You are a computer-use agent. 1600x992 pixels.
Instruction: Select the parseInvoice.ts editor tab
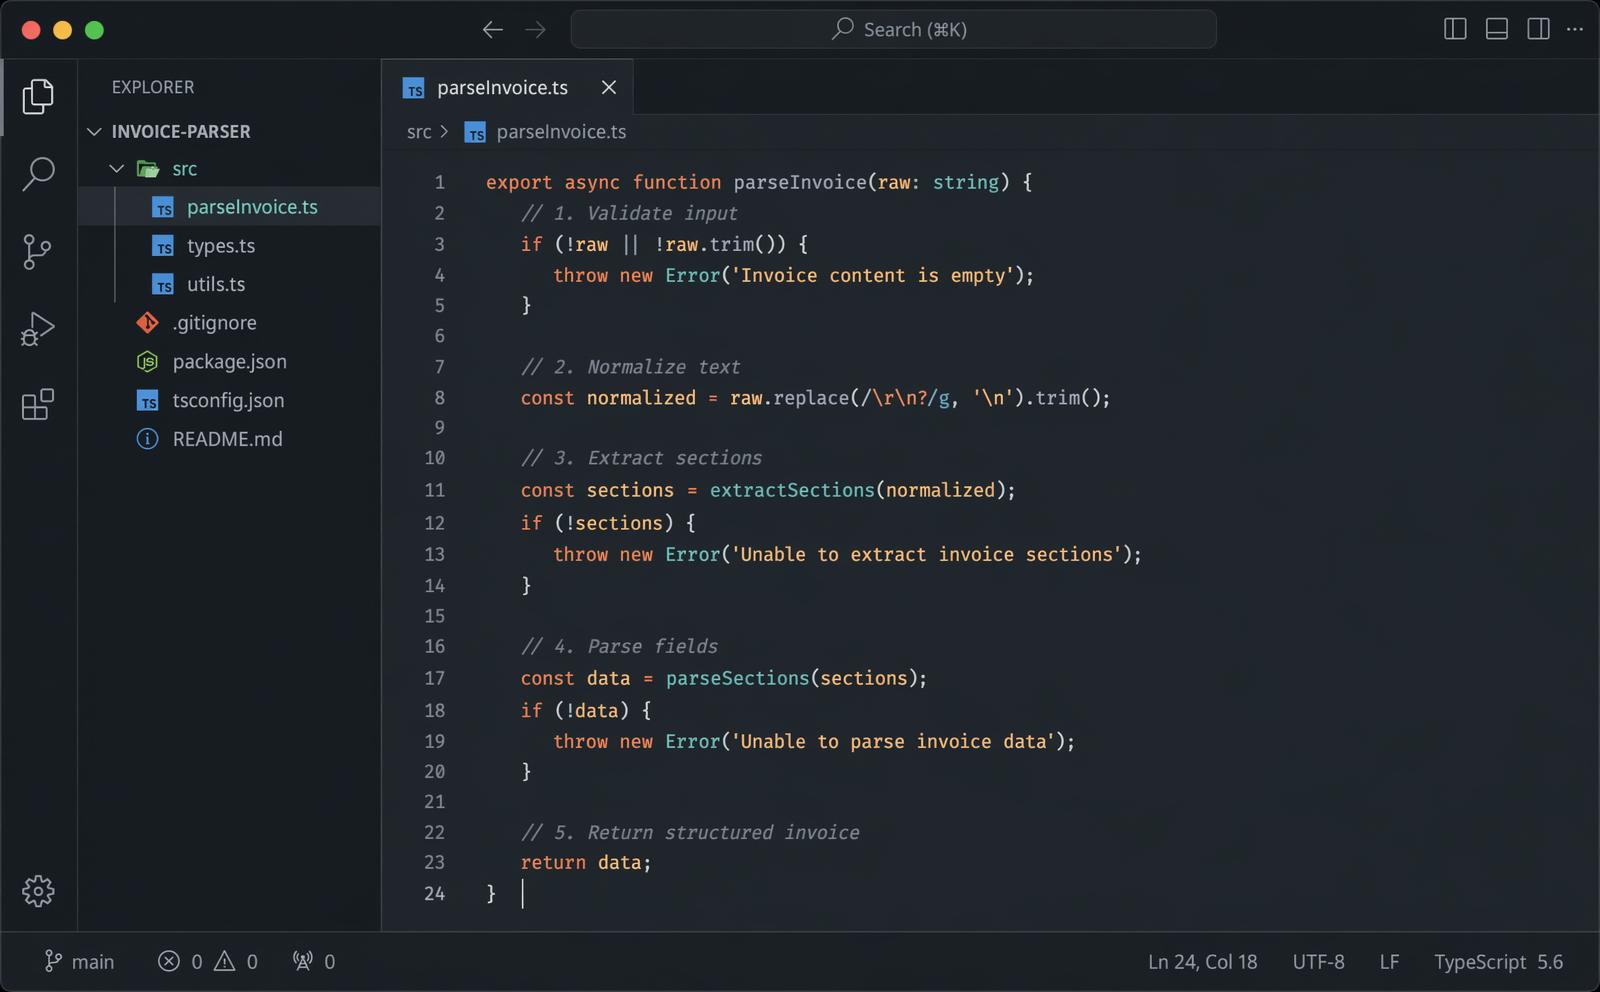[x=501, y=88]
